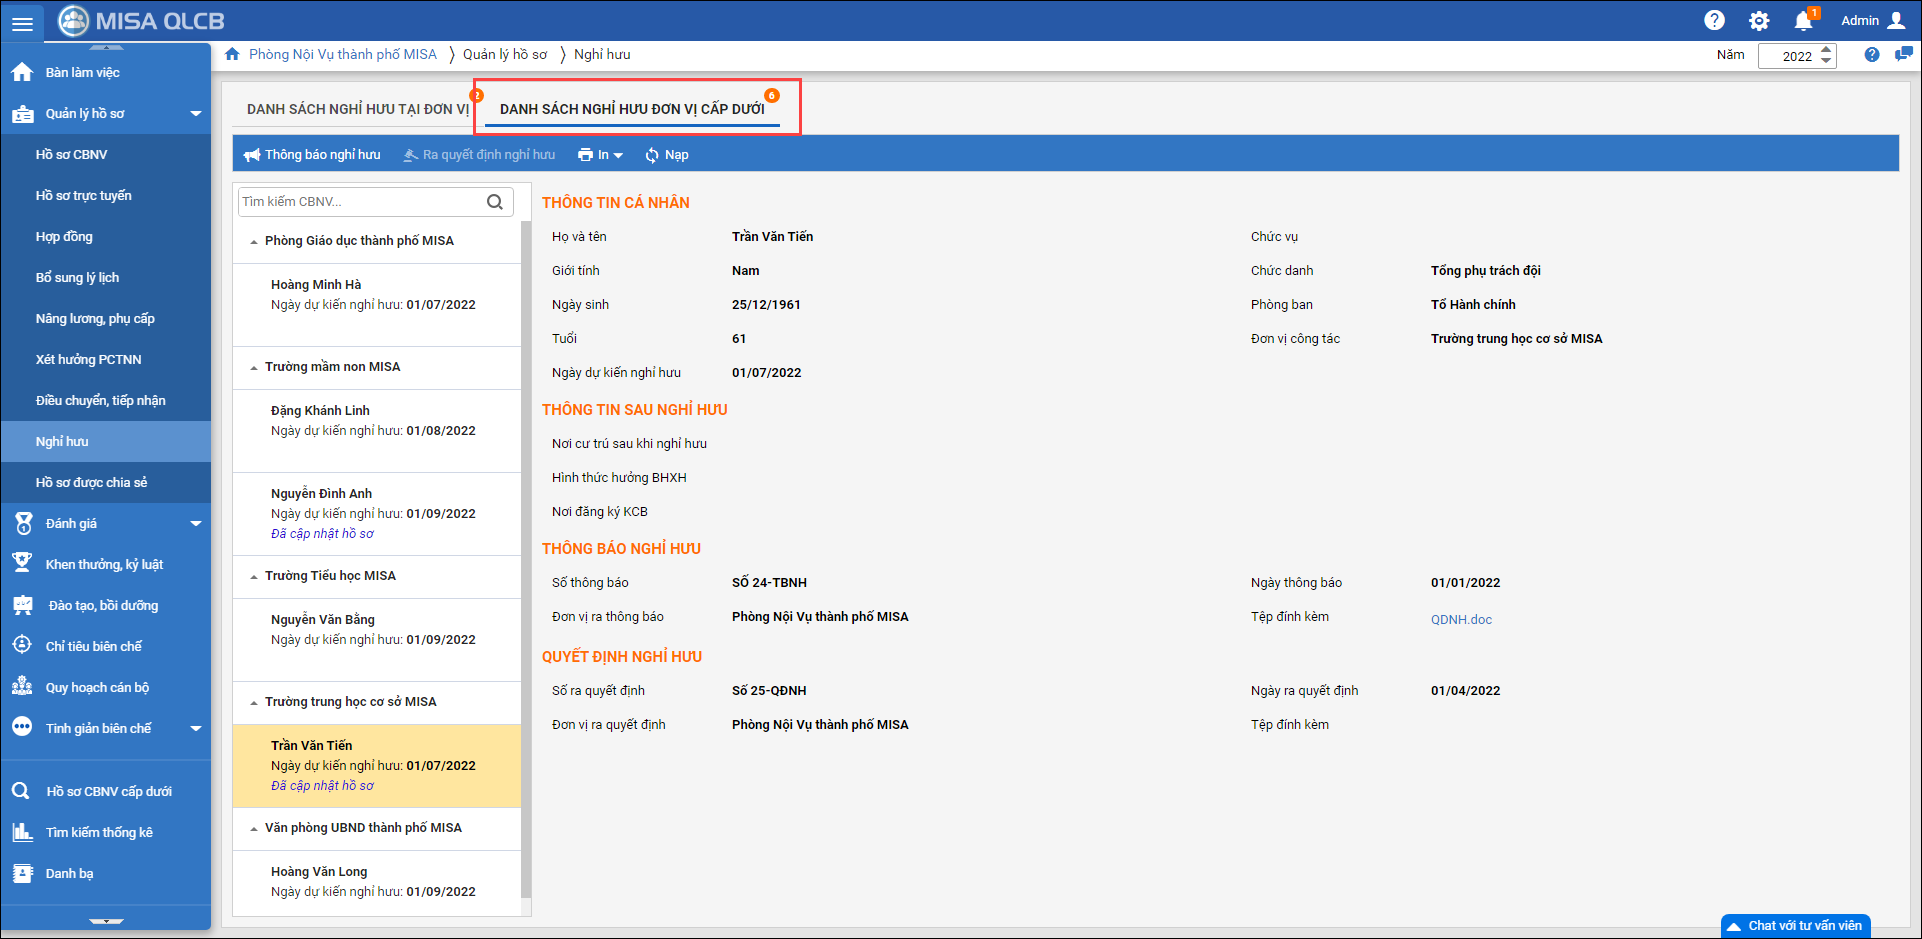The width and height of the screenshot is (1922, 939).
Task: Click Thông báo nghỉ hưu button
Action: coord(312,155)
